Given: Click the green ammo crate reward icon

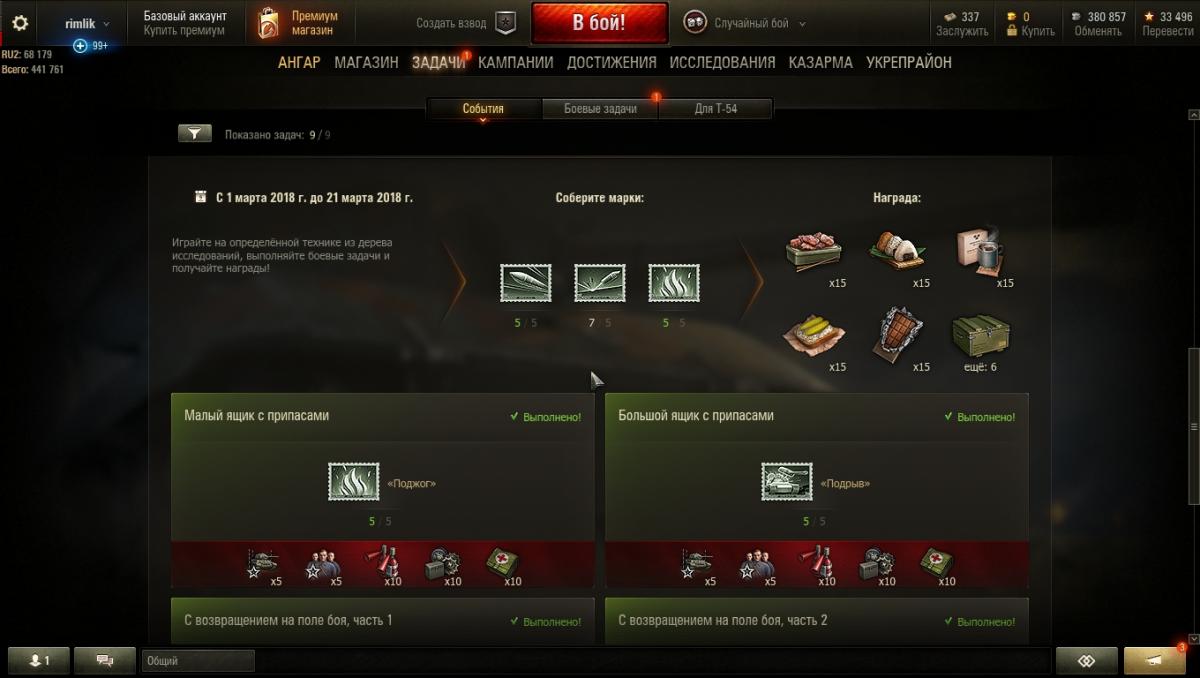Looking at the screenshot, I should pos(979,336).
